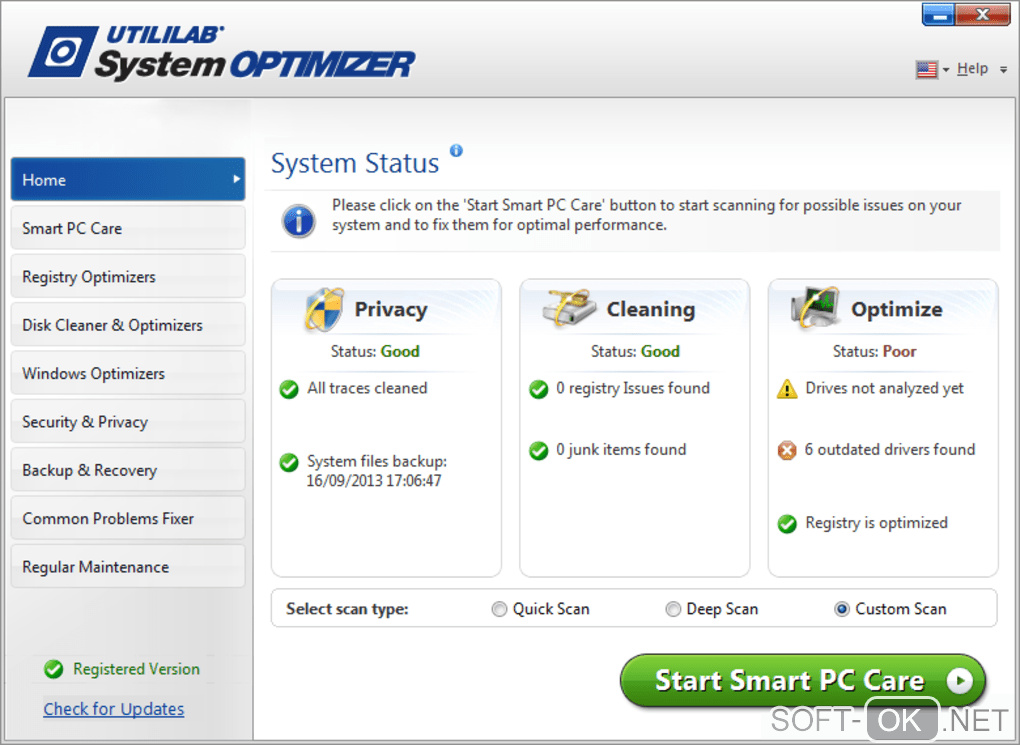The image size is (1020, 745).
Task: Click the warning triangle for Drives not analyzed
Action: (x=787, y=389)
